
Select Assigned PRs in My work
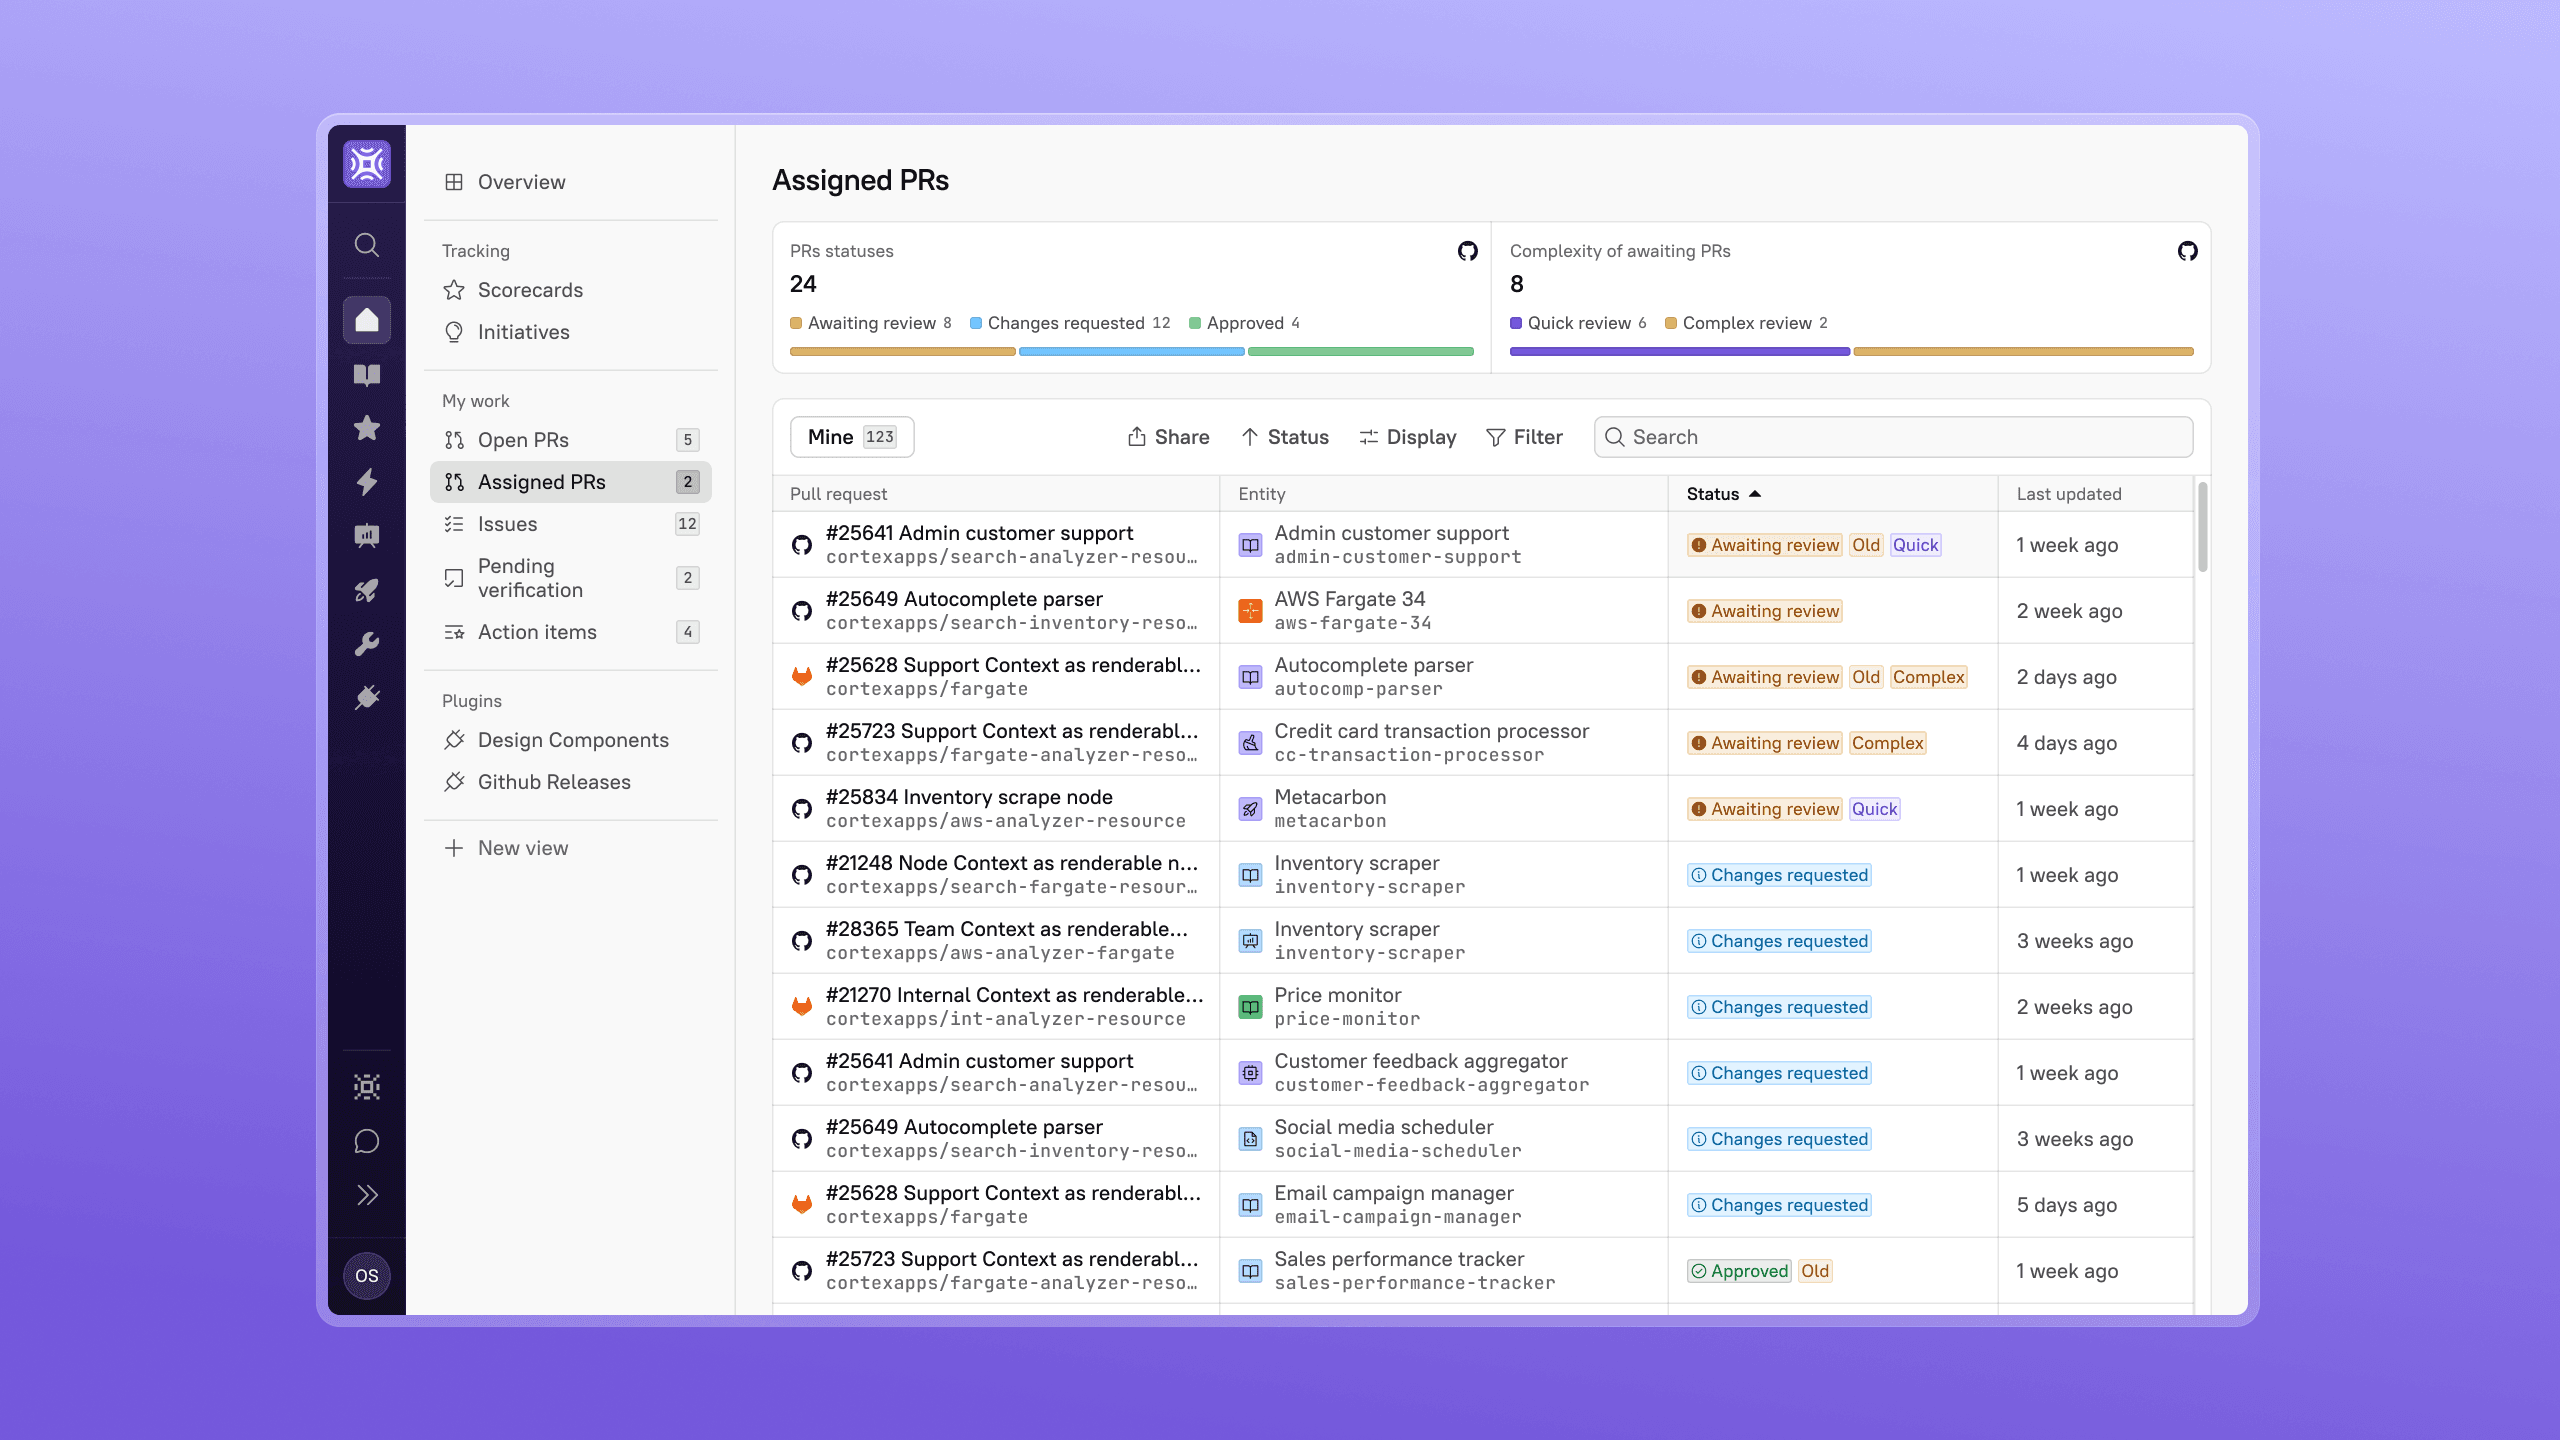pos(570,482)
